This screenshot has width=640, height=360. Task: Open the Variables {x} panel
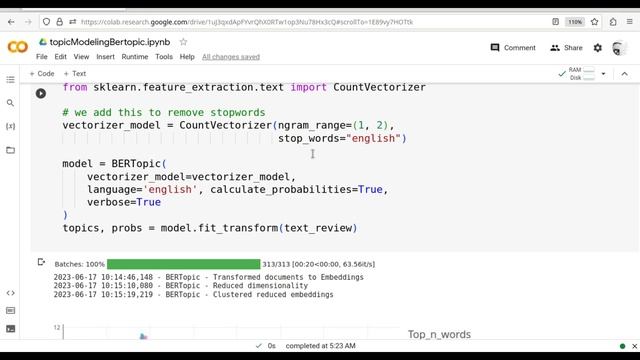pyautogui.click(x=10, y=126)
